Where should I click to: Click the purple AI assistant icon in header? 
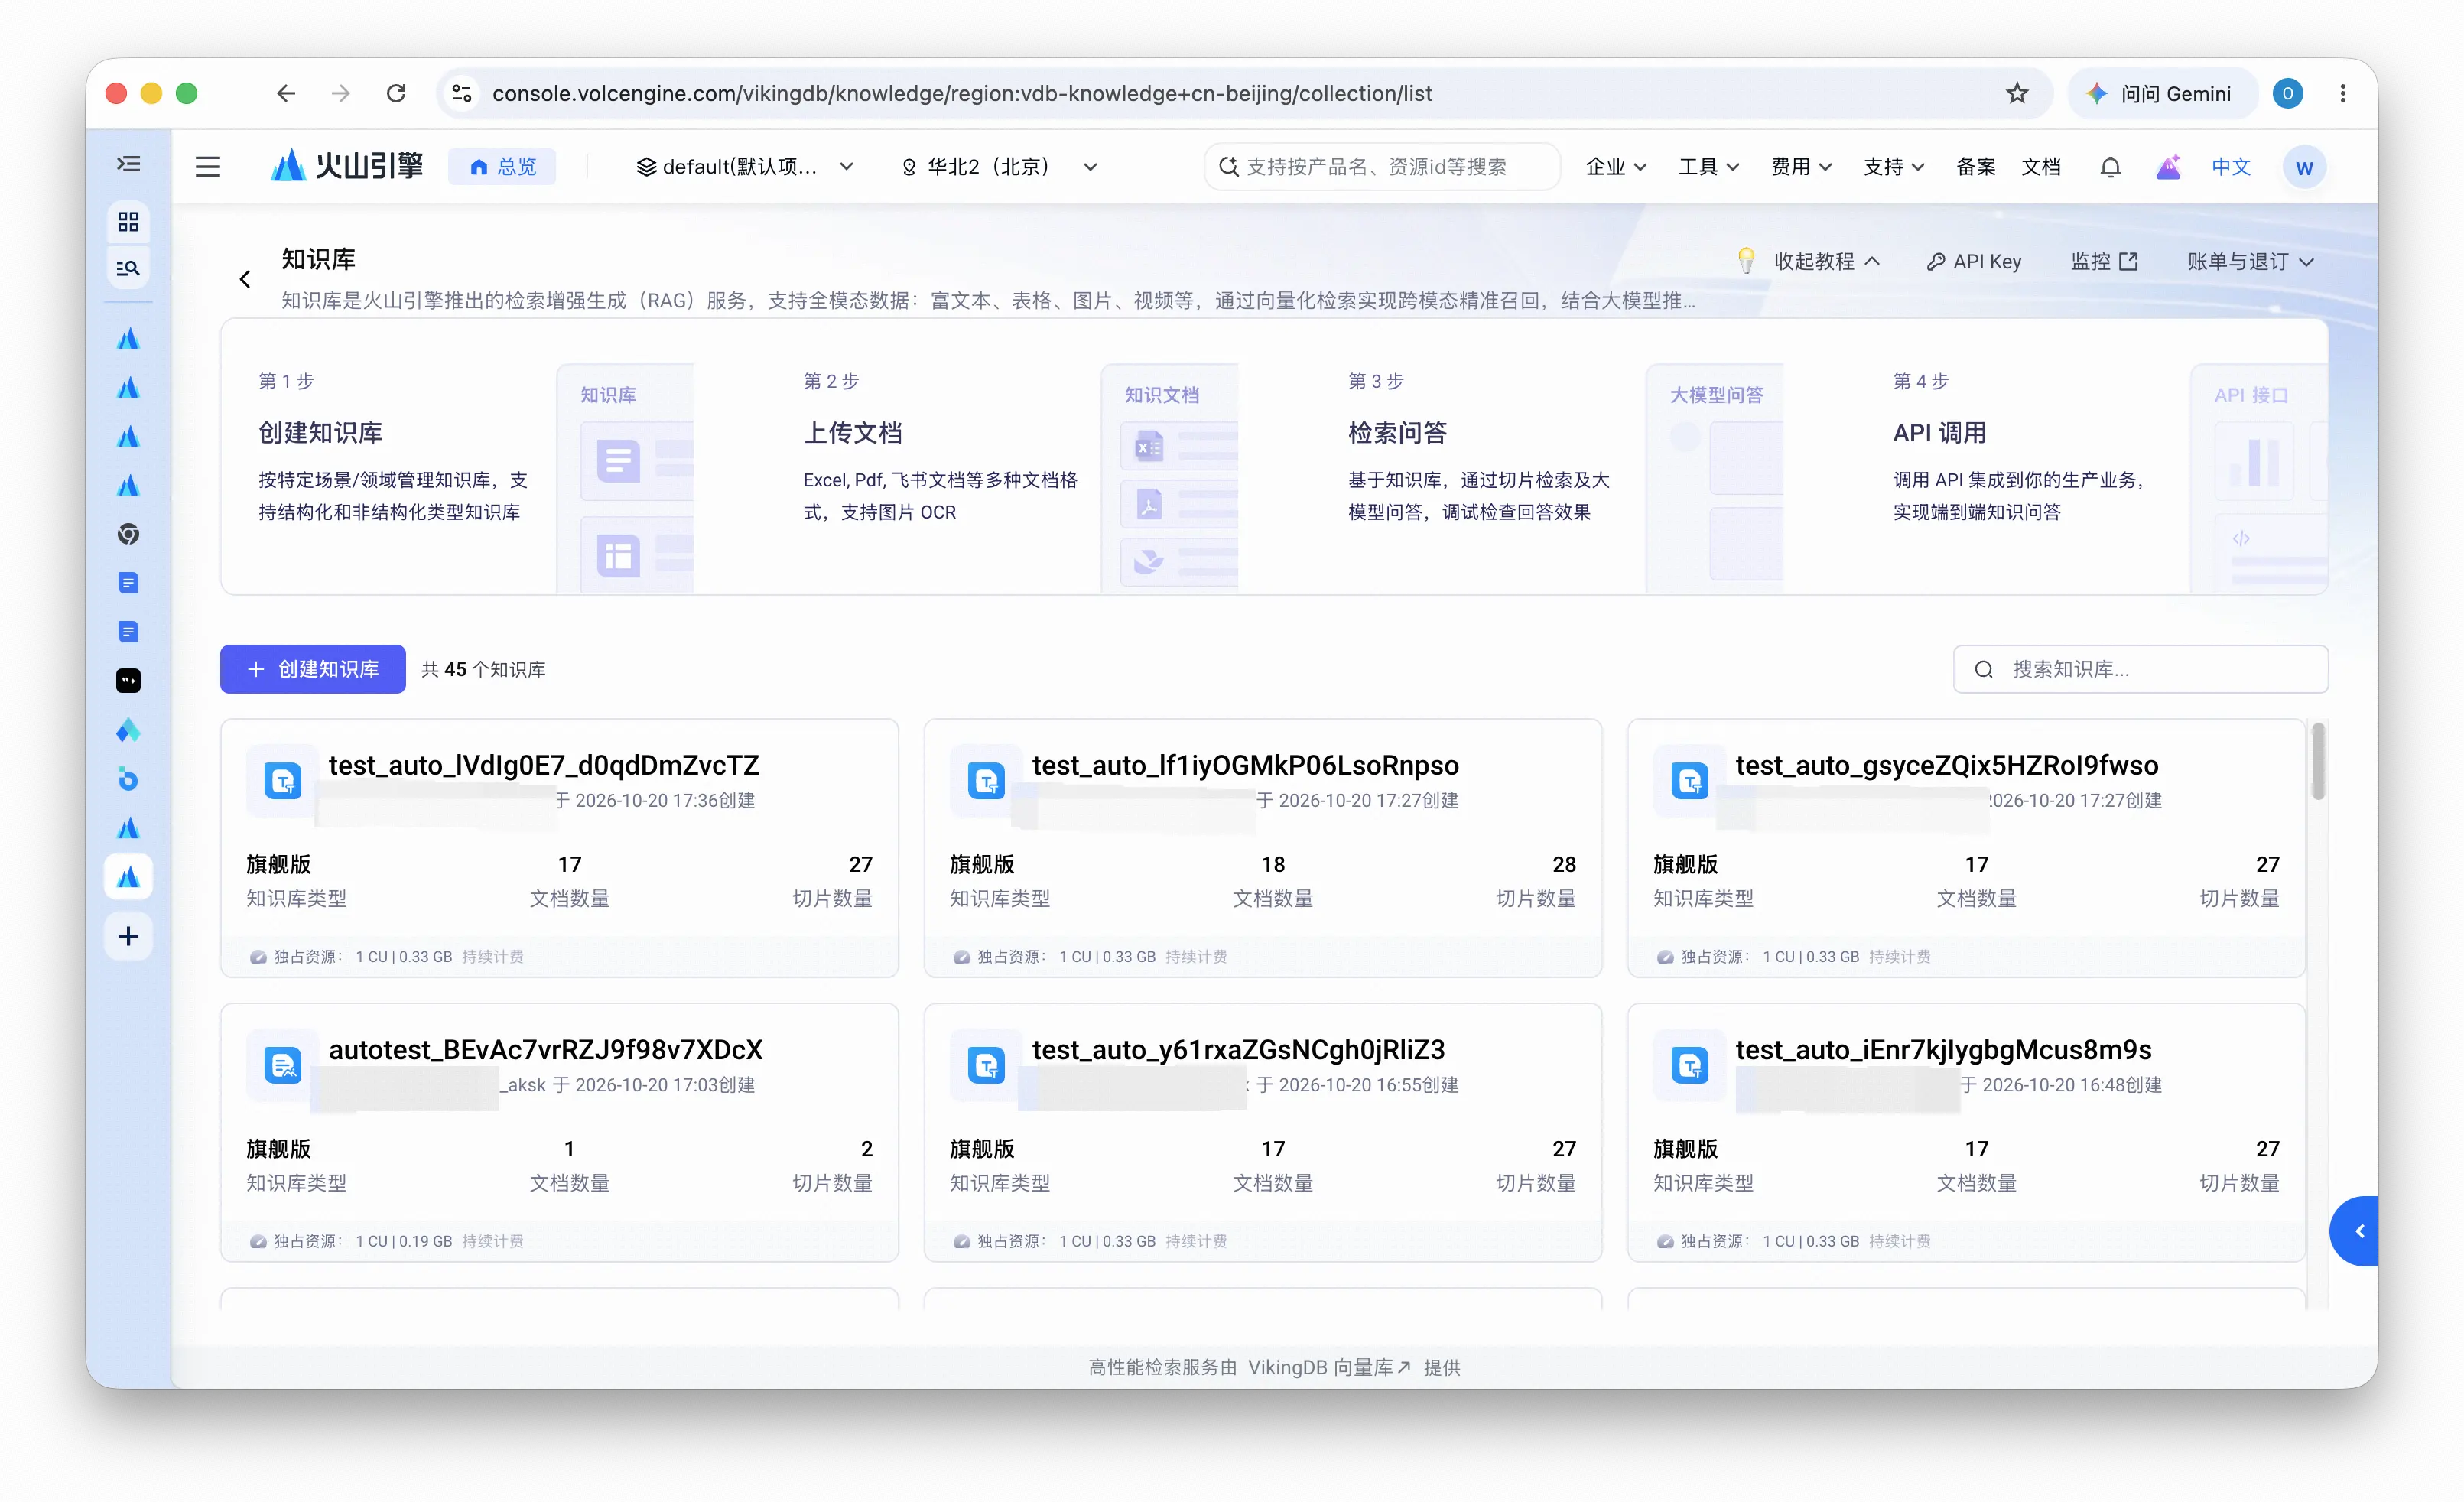(2168, 167)
